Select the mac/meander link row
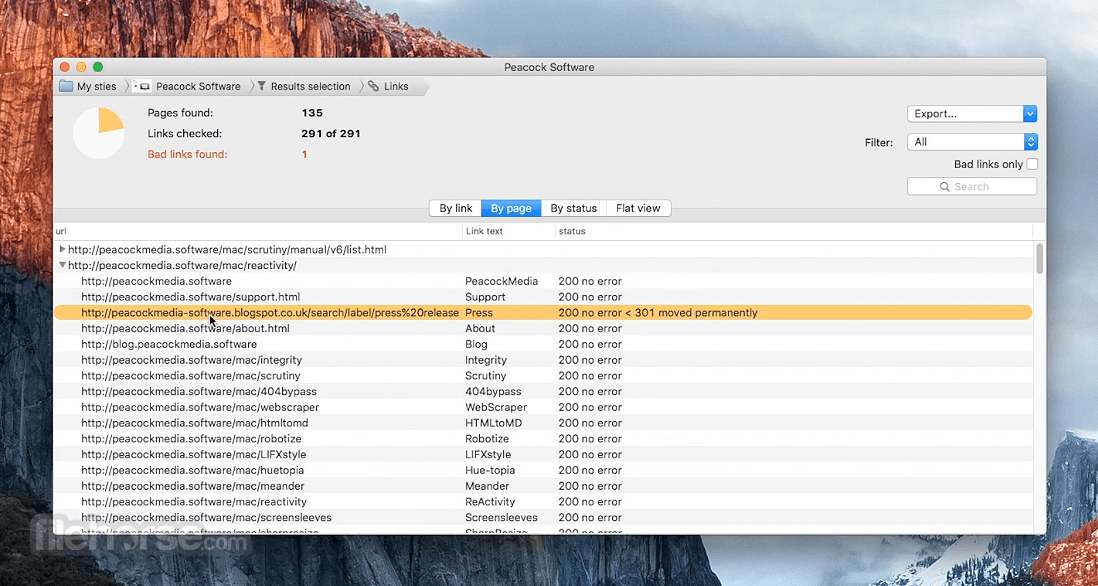 coord(543,486)
